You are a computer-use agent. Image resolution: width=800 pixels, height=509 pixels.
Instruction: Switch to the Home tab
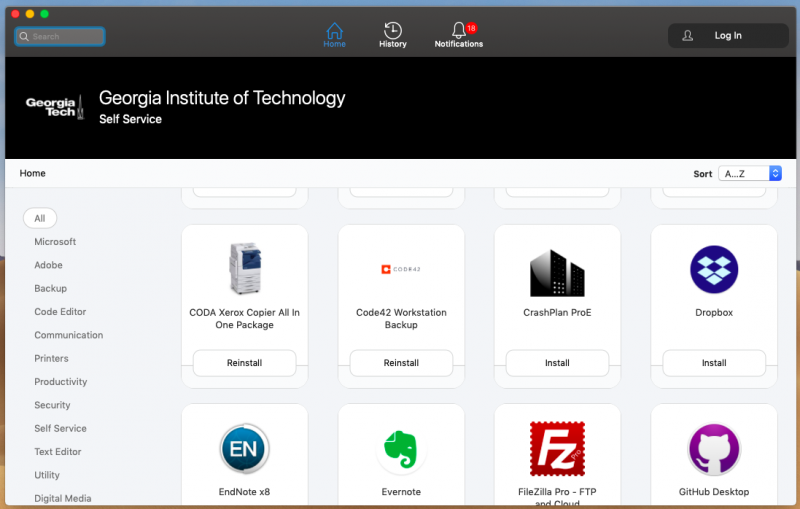(334, 35)
